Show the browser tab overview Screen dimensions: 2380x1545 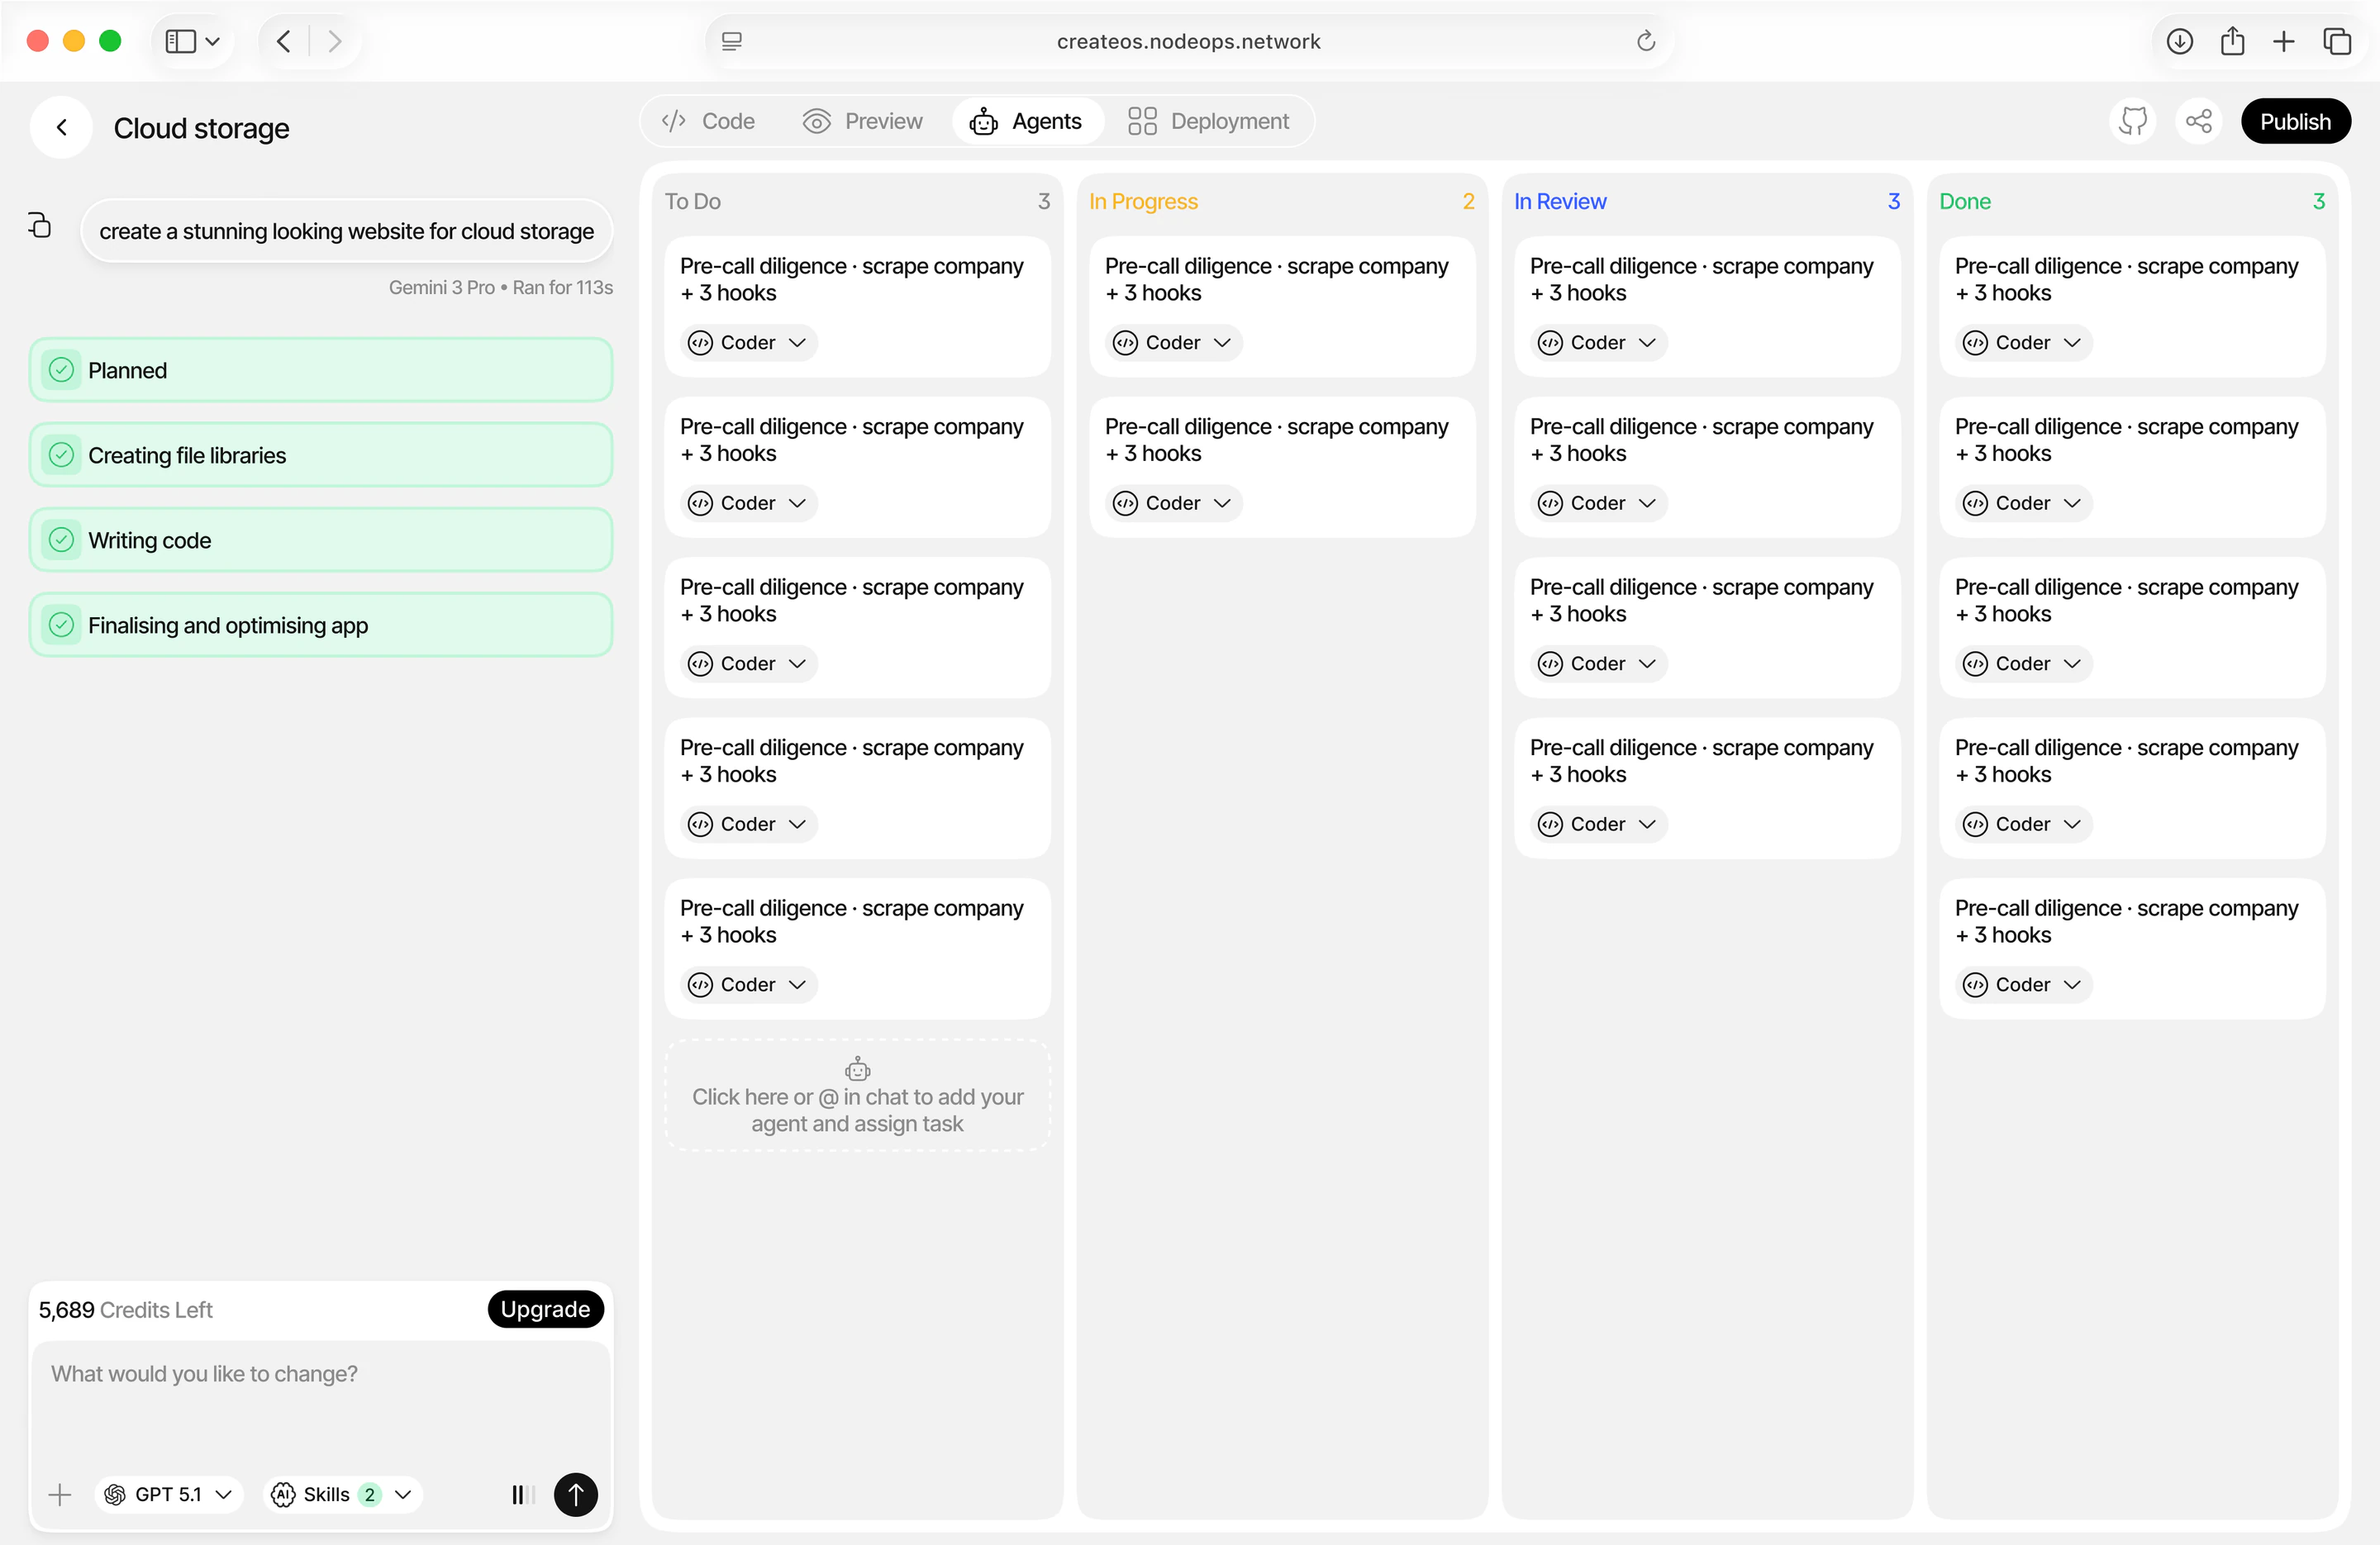(x=2336, y=41)
